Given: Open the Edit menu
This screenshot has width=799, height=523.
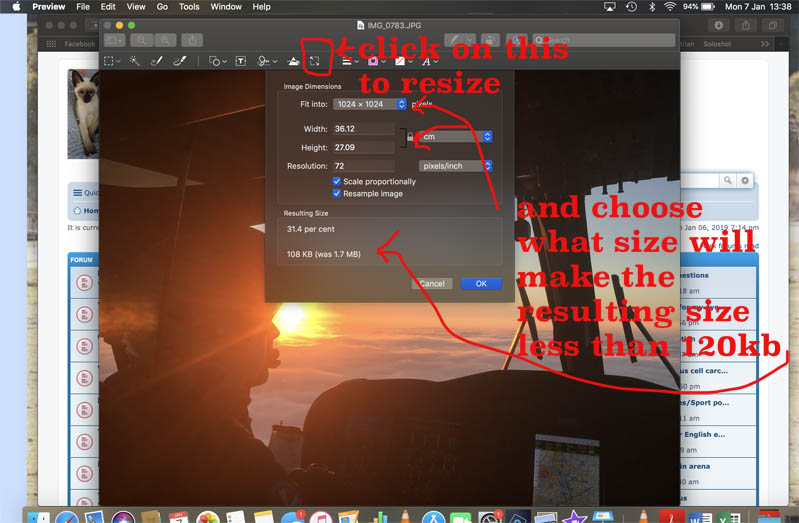Looking at the screenshot, I should (x=108, y=7).
